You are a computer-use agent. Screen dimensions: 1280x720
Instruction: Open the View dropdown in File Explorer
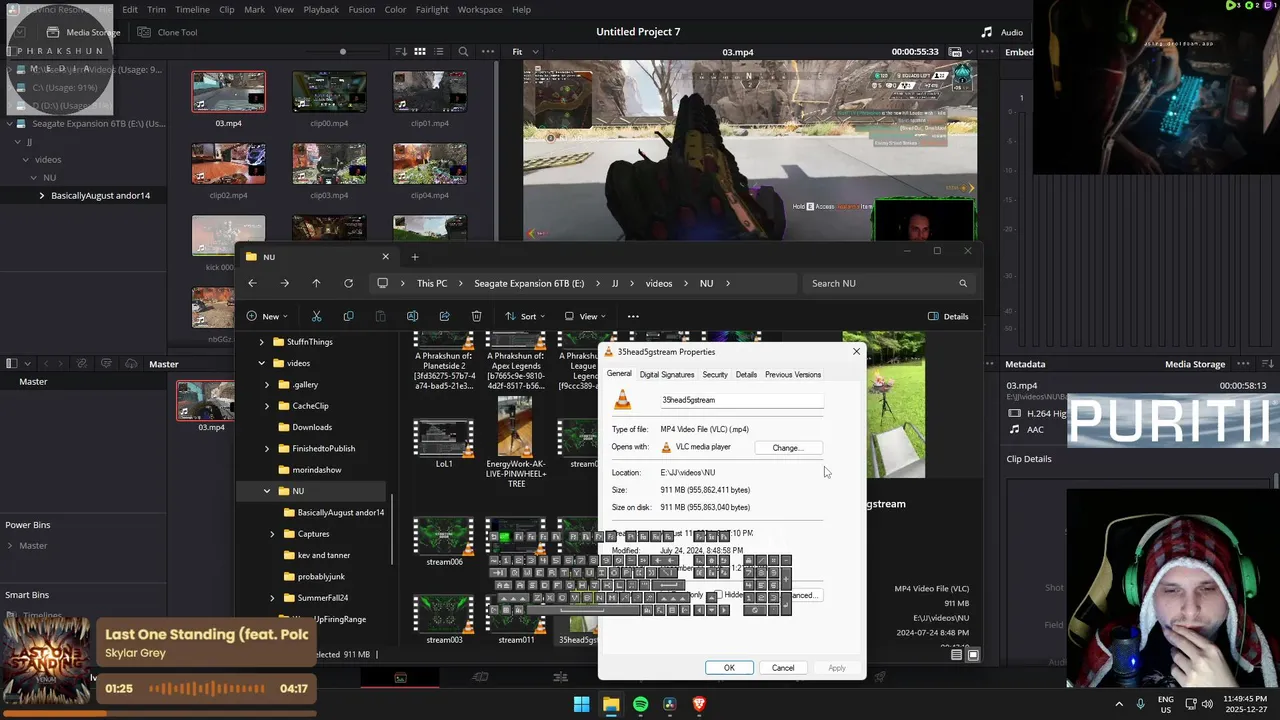click(x=585, y=316)
